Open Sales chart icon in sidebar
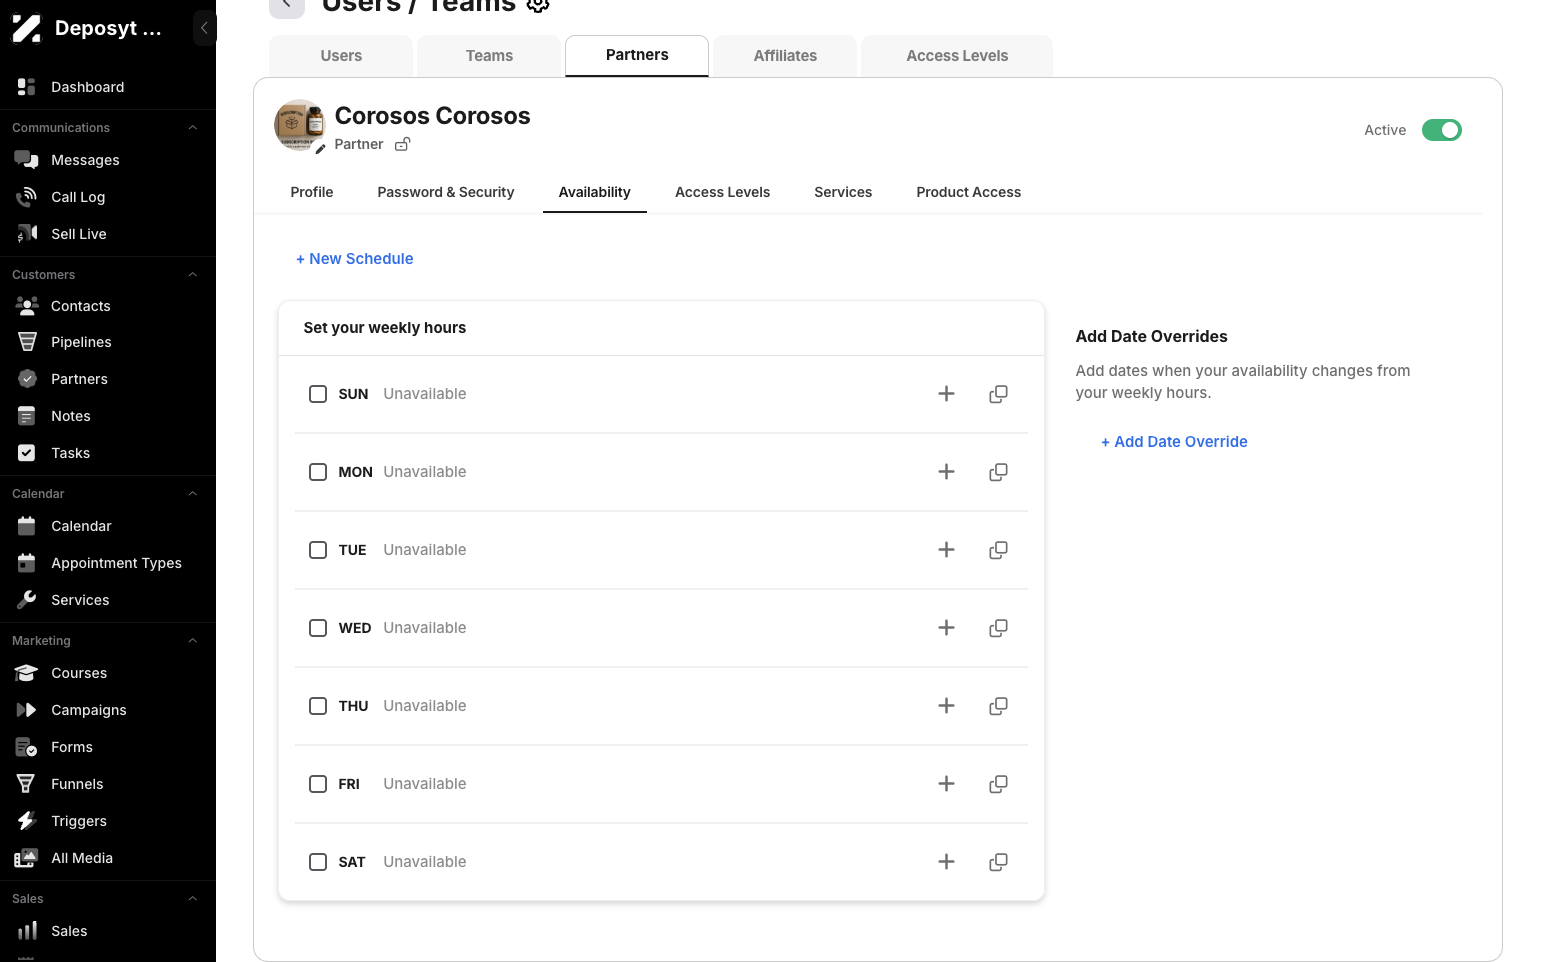1541x962 pixels. [27, 931]
